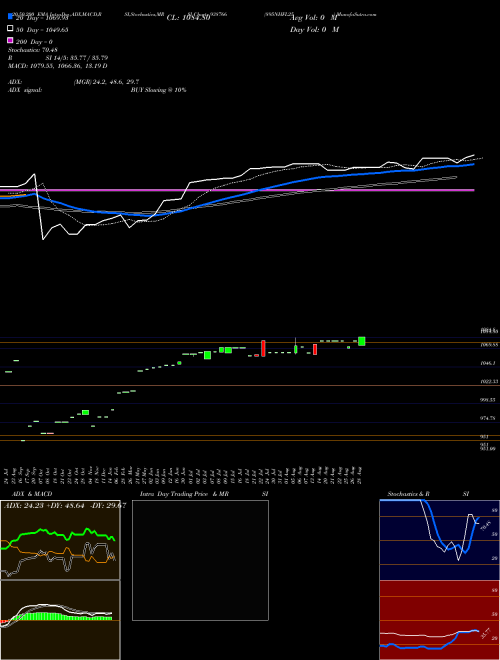Click the tall red candle beside the dotted row

click(263, 349)
